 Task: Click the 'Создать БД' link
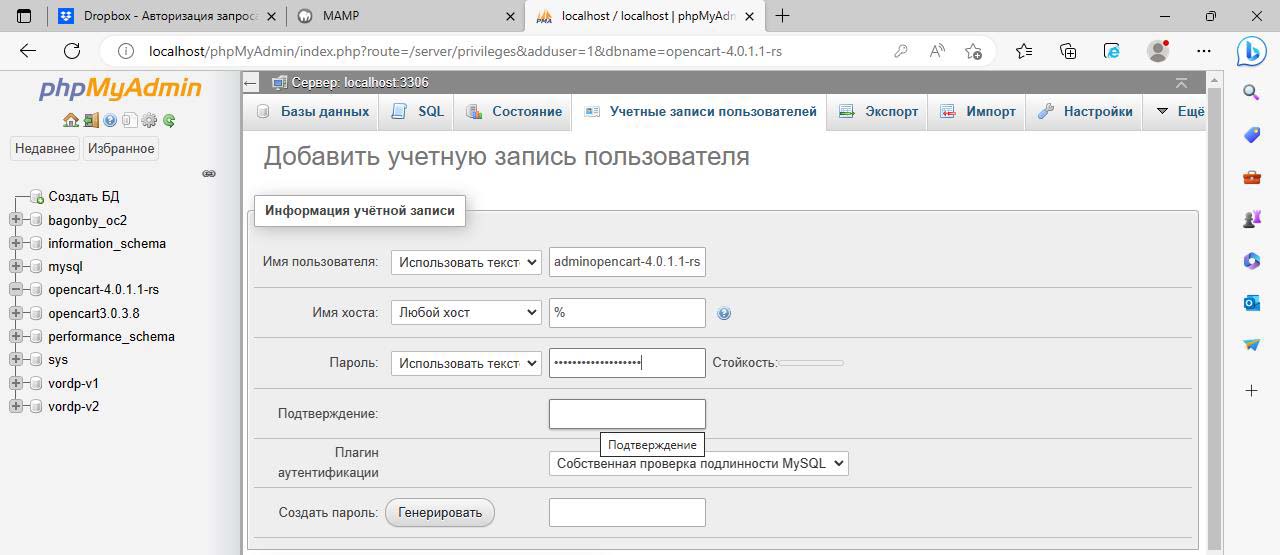(x=83, y=197)
